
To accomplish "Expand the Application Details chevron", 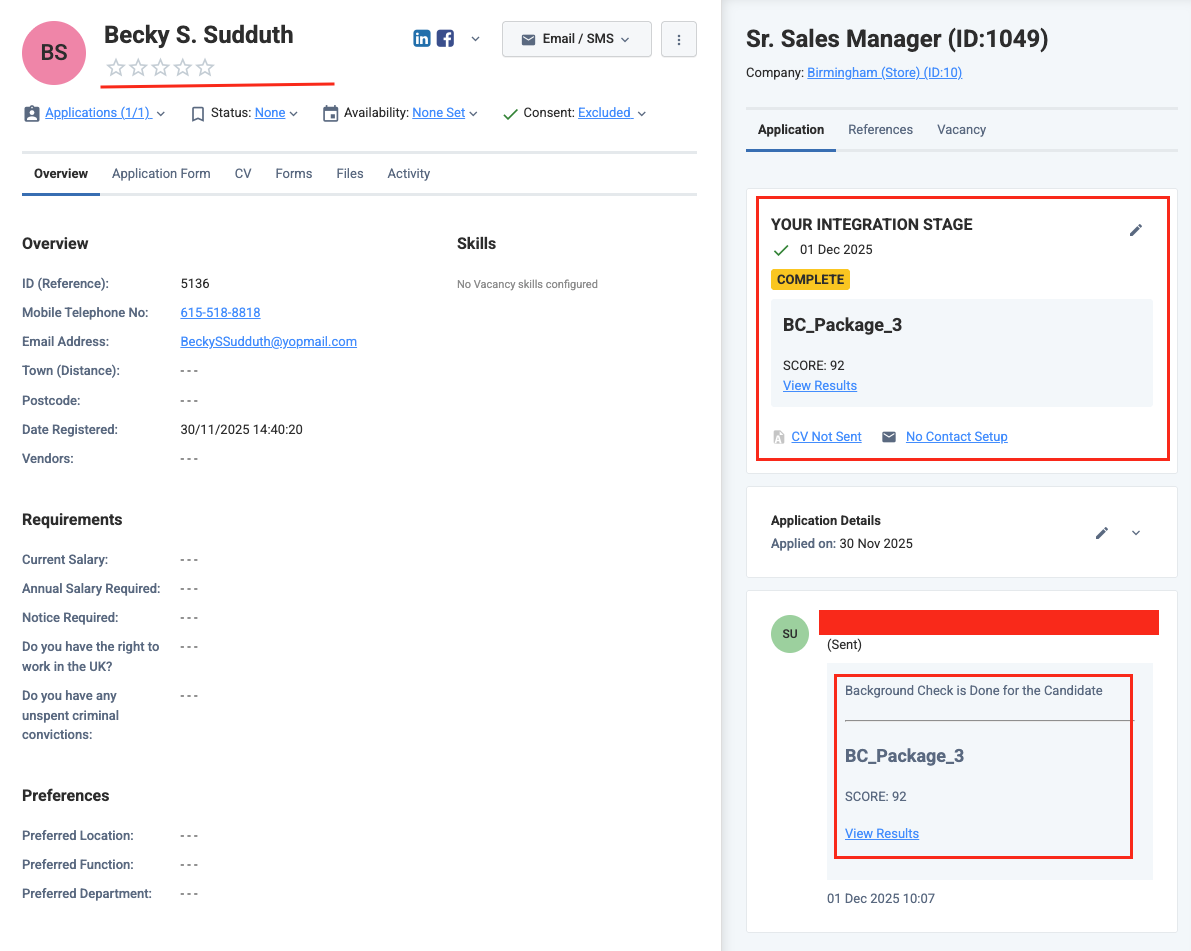I will coord(1136,533).
